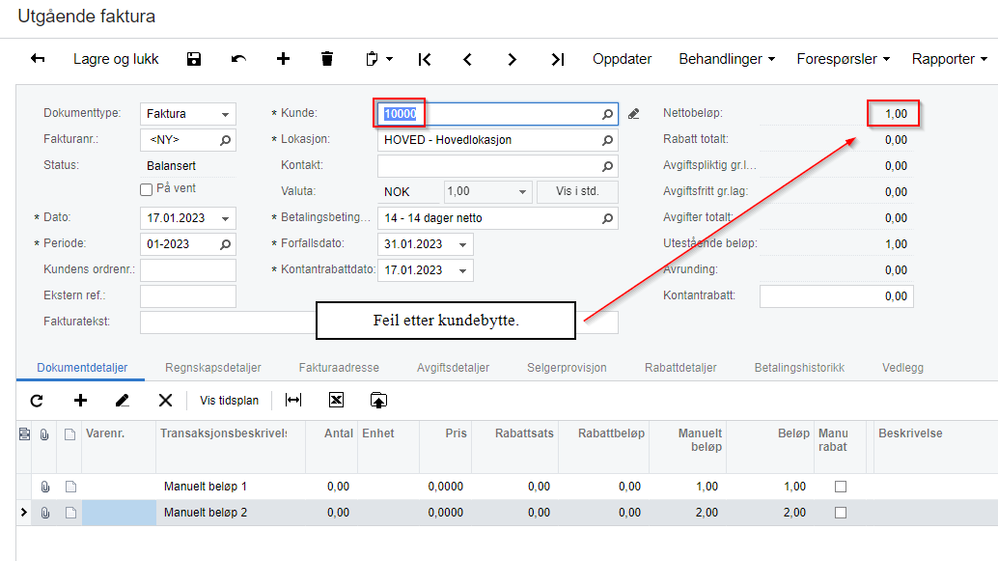The image size is (998, 561).
Task: Click the Vis tidsplan button
Action: point(229,401)
